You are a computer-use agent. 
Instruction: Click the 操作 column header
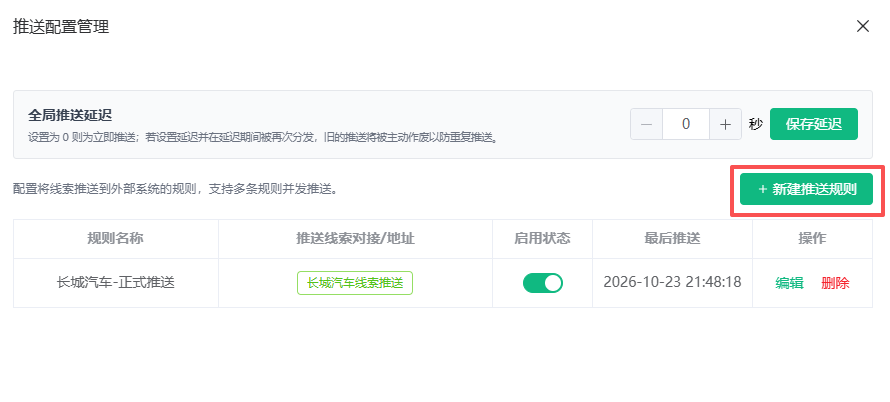point(812,238)
